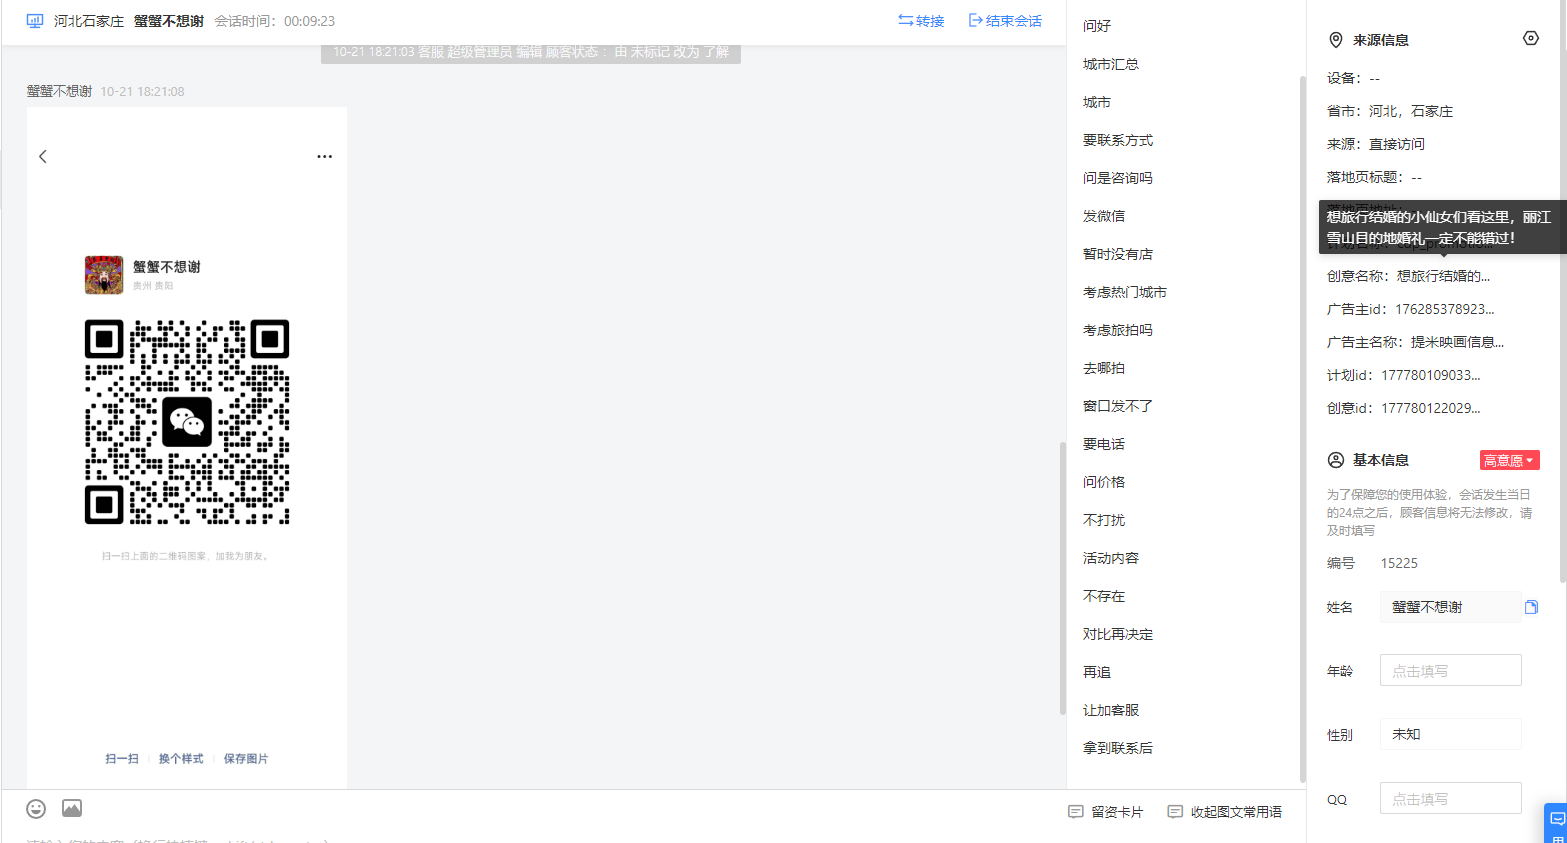This screenshot has width=1567, height=843.
Task: Click the copy icon beside 姓名 field
Action: click(x=1531, y=607)
